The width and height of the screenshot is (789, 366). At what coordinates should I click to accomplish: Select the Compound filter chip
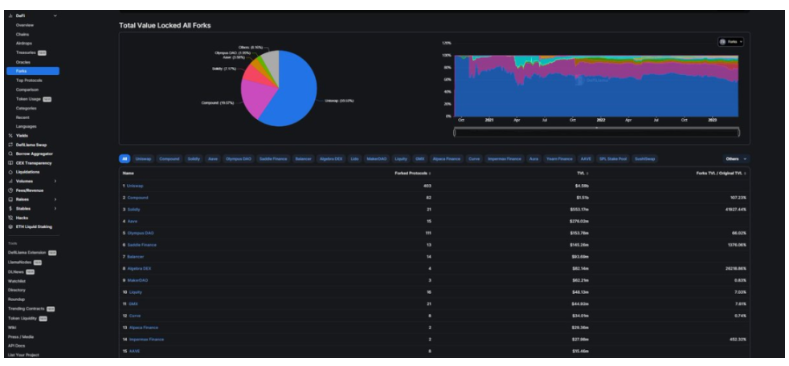(x=169, y=159)
